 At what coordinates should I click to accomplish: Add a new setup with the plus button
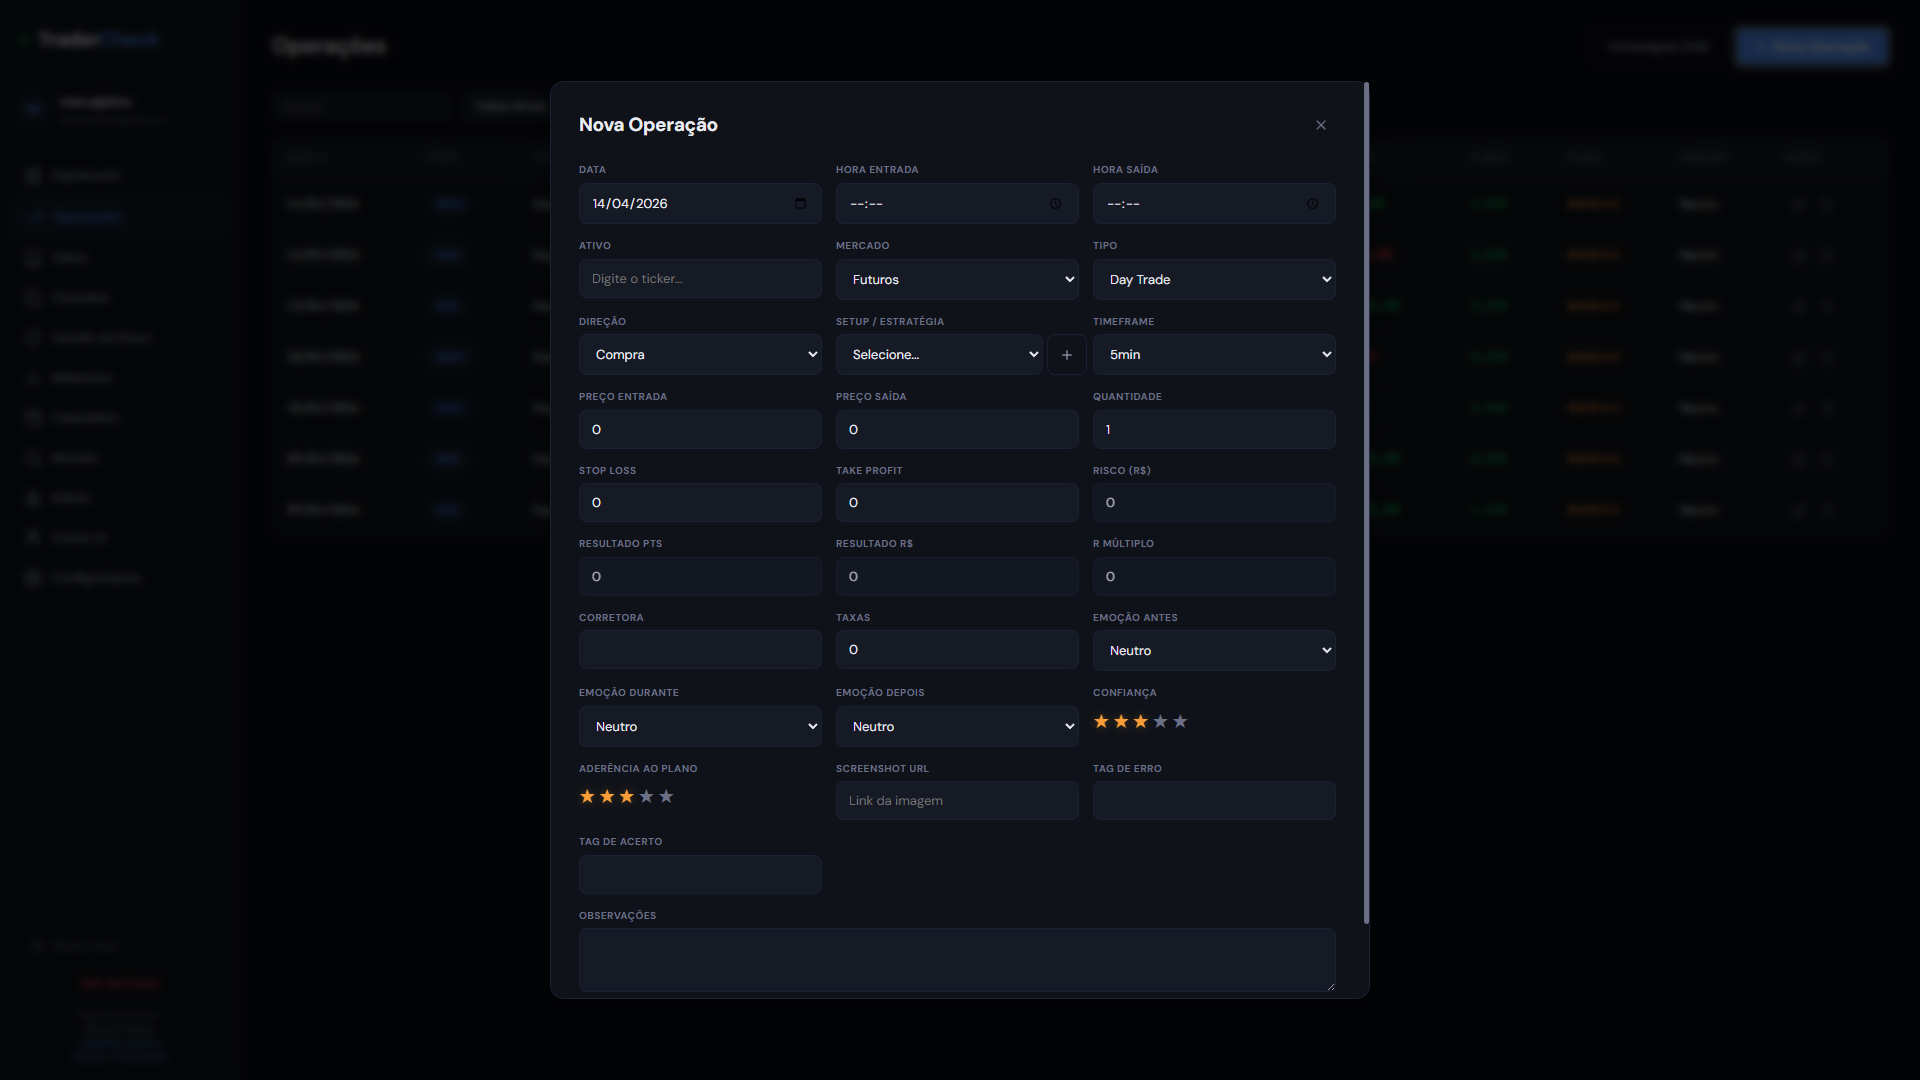(x=1066, y=355)
